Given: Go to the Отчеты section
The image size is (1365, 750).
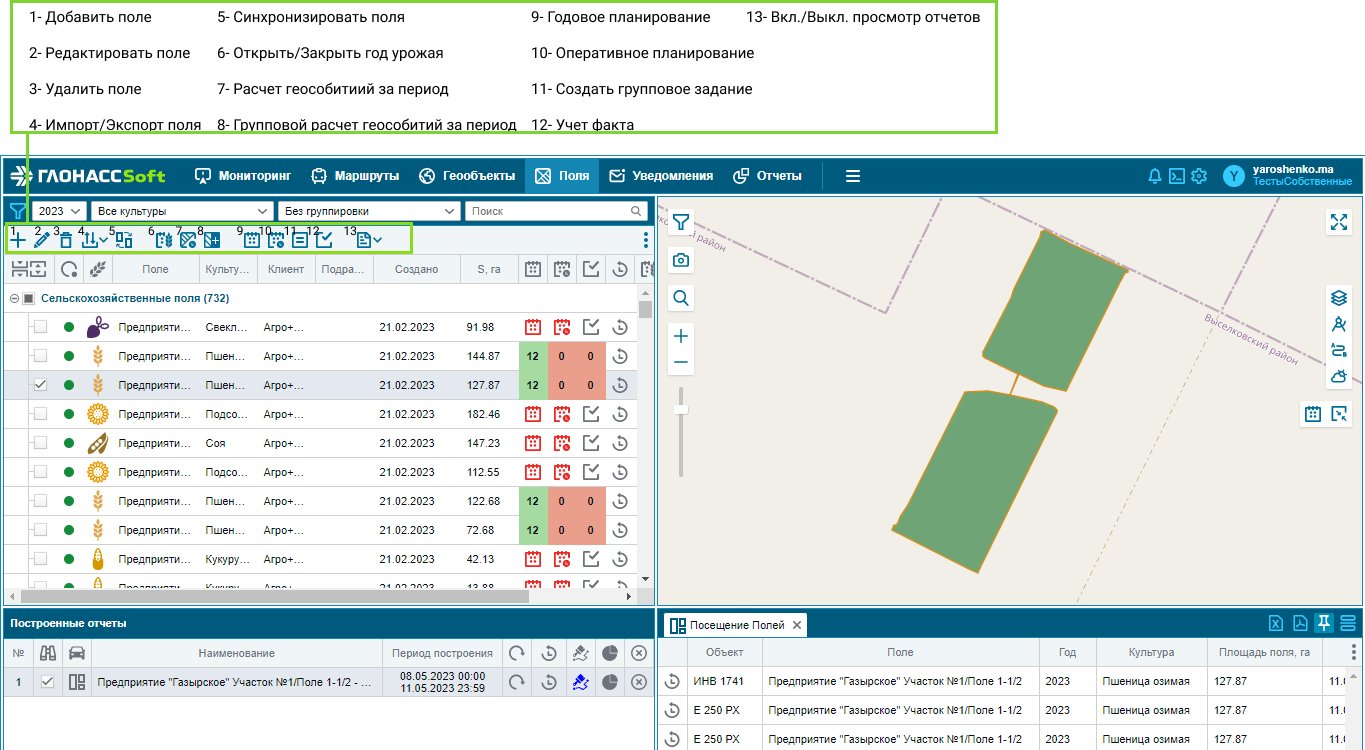Looking at the screenshot, I should pos(768,176).
